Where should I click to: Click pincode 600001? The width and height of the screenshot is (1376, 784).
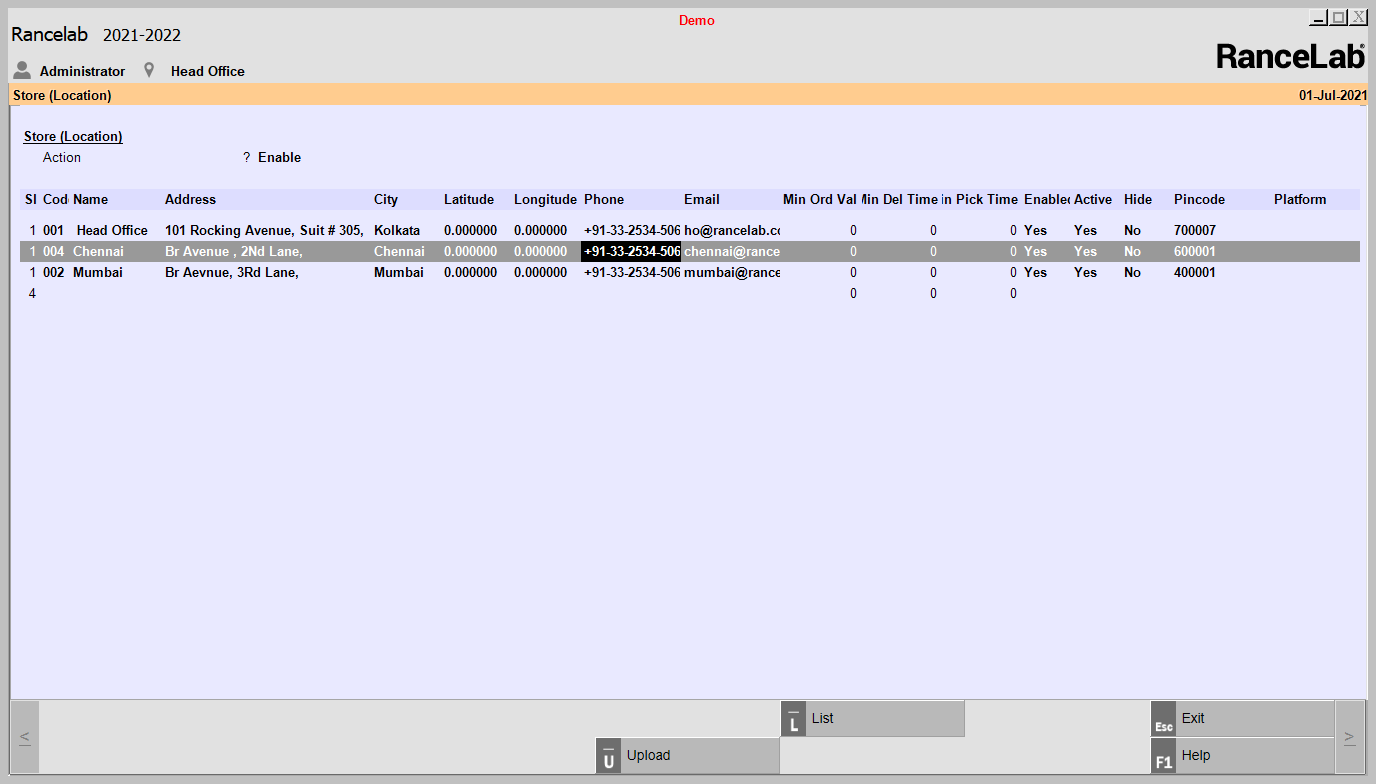pos(1195,252)
